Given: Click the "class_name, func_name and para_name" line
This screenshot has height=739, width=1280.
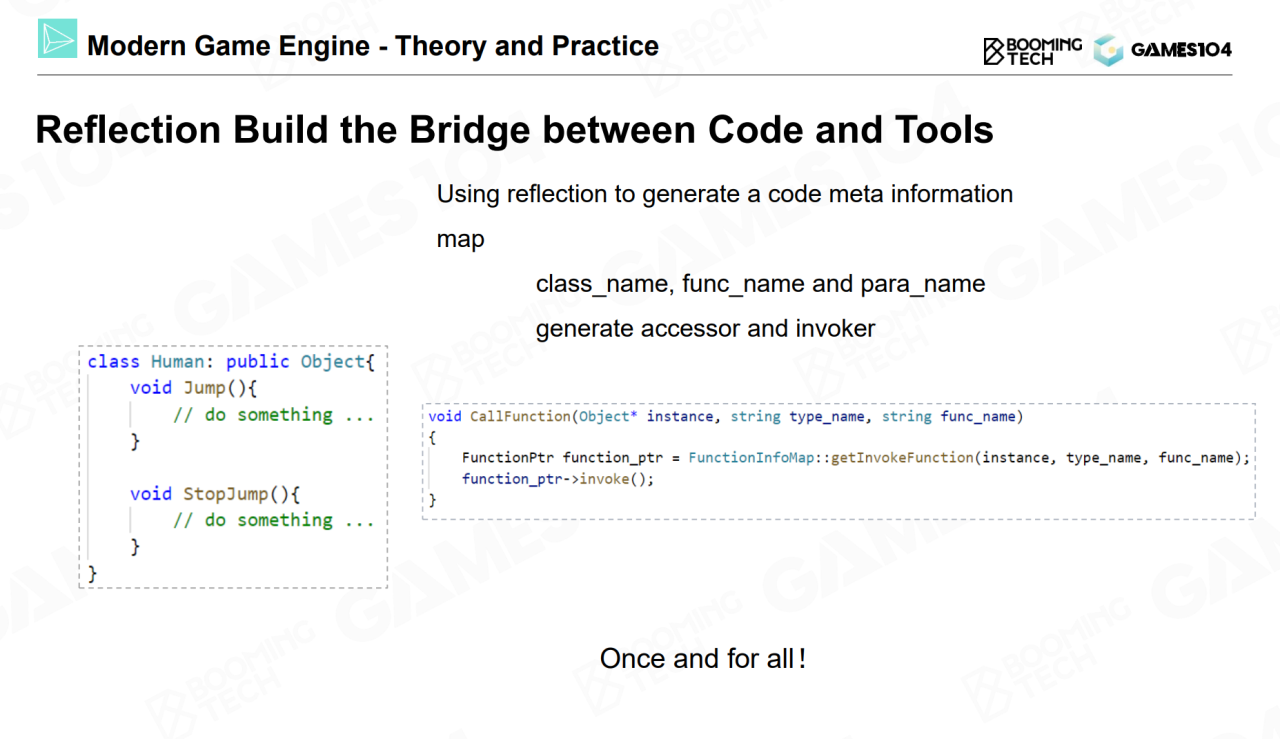Looking at the screenshot, I should coord(760,284).
